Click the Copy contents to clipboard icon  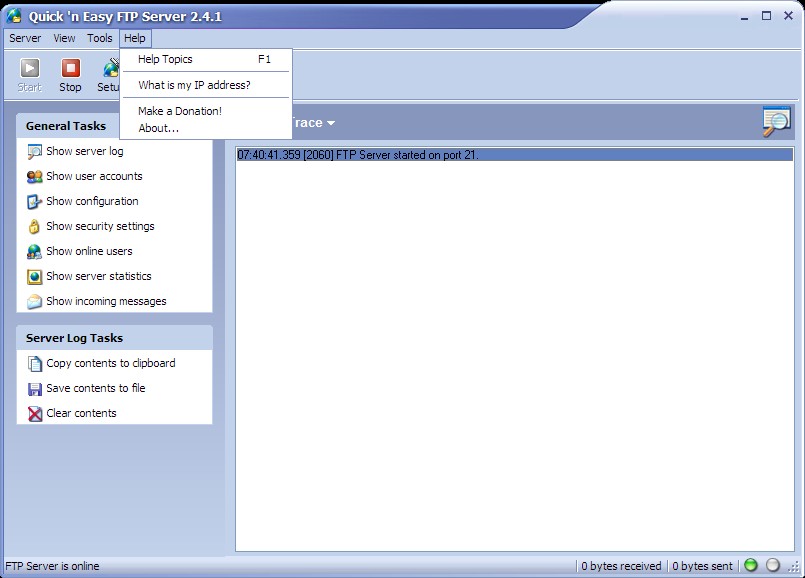(34, 363)
